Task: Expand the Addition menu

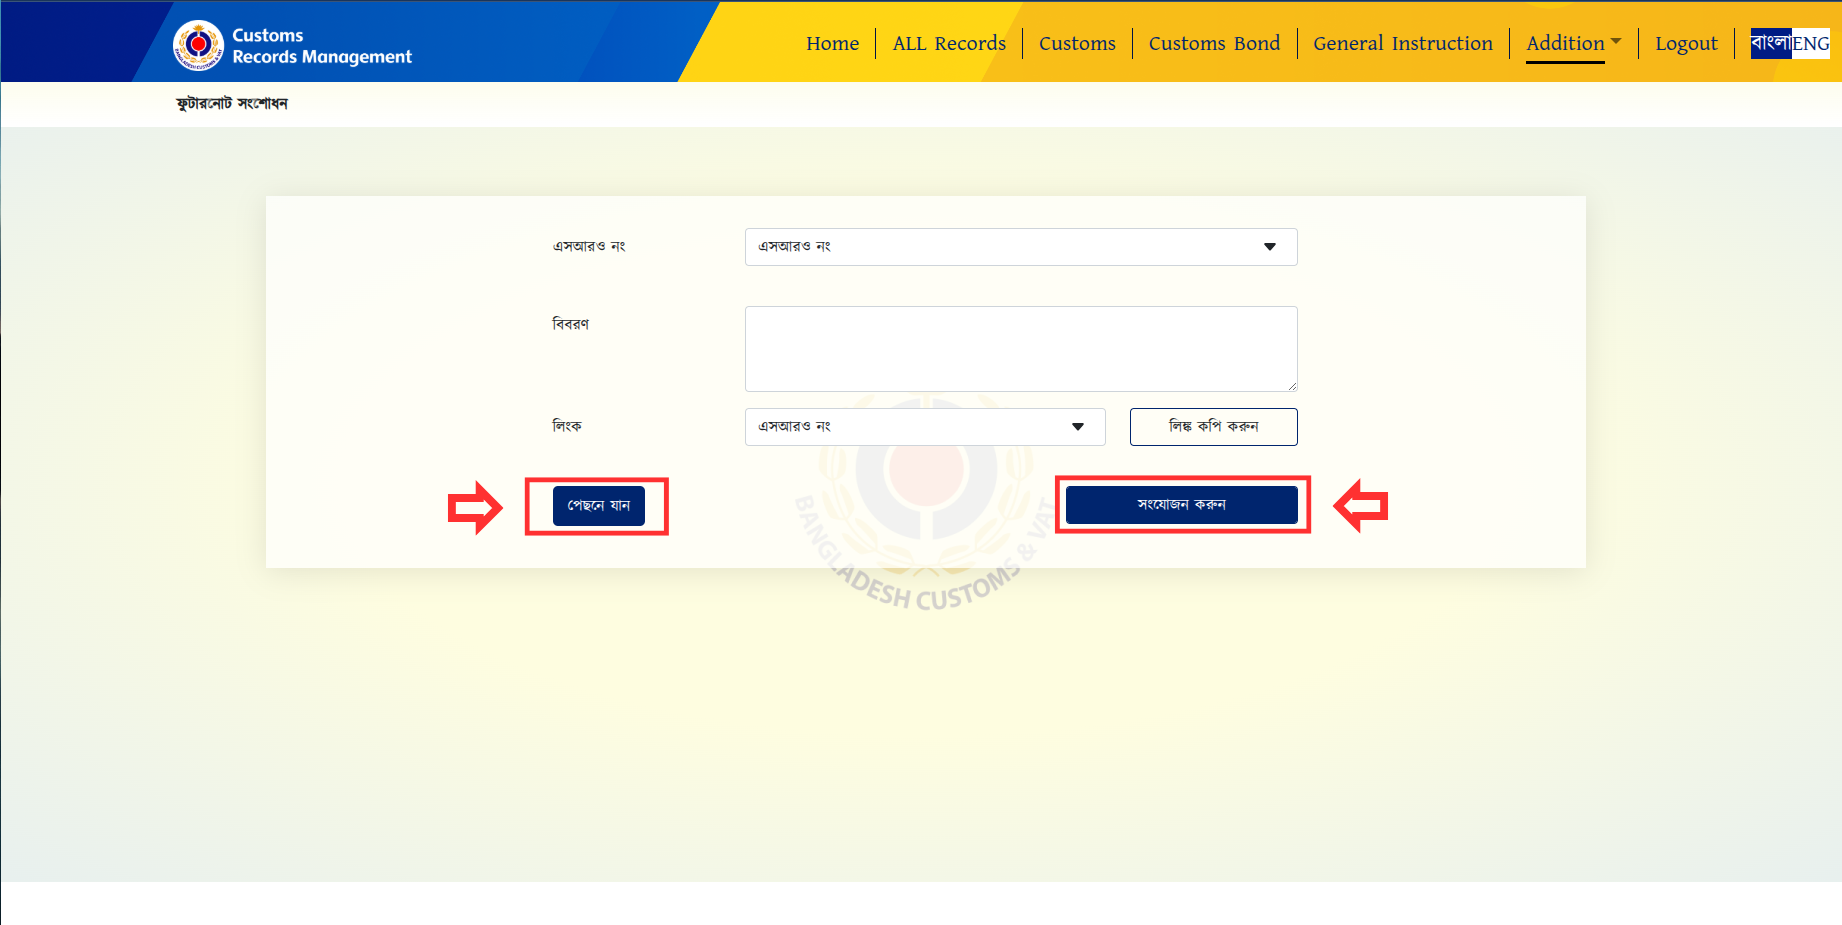Action: coord(1573,43)
